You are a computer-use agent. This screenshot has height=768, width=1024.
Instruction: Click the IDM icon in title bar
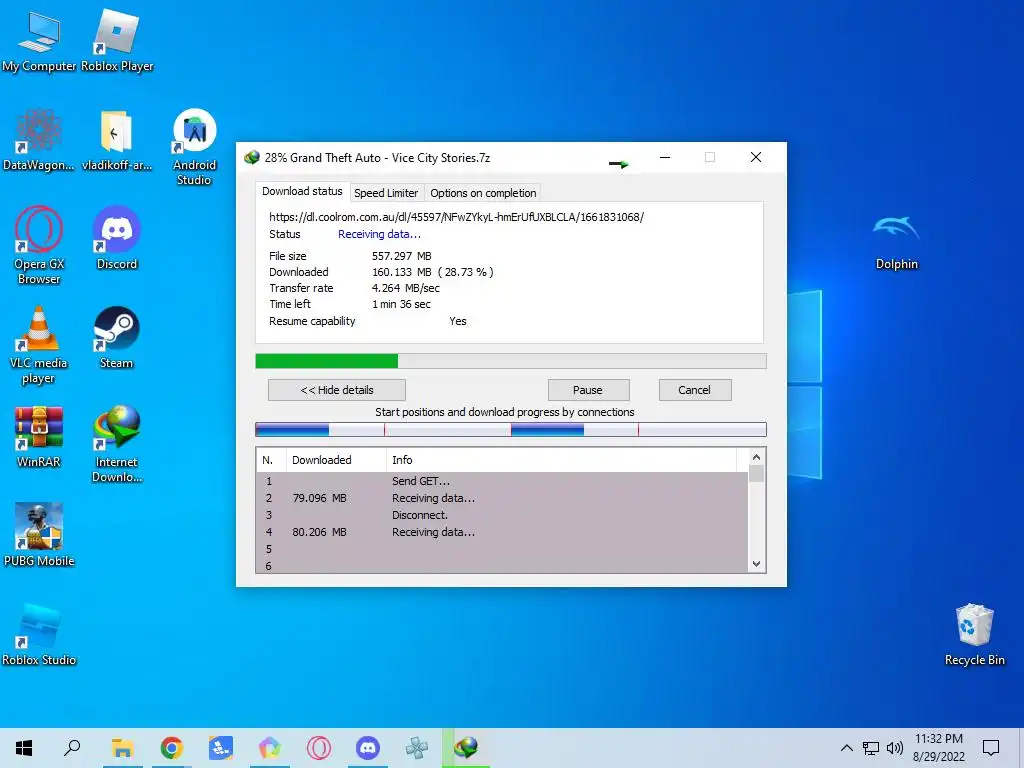[x=251, y=157]
